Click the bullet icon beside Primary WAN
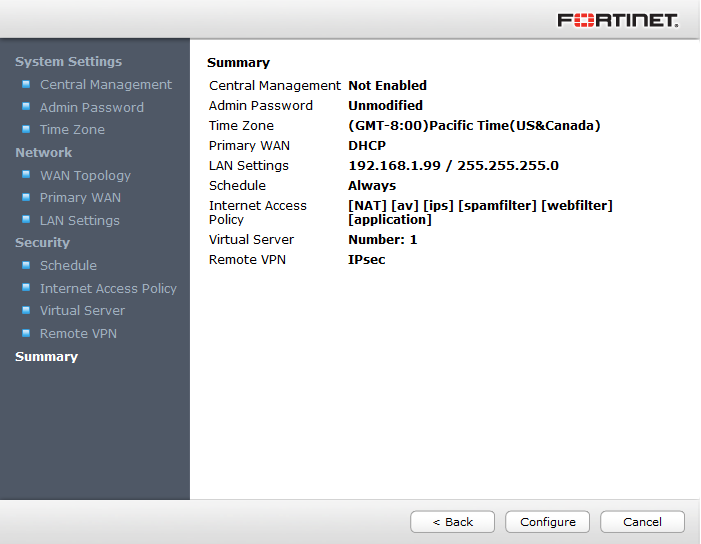The height and width of the screenshot is (544, 701). coord(26,197)
